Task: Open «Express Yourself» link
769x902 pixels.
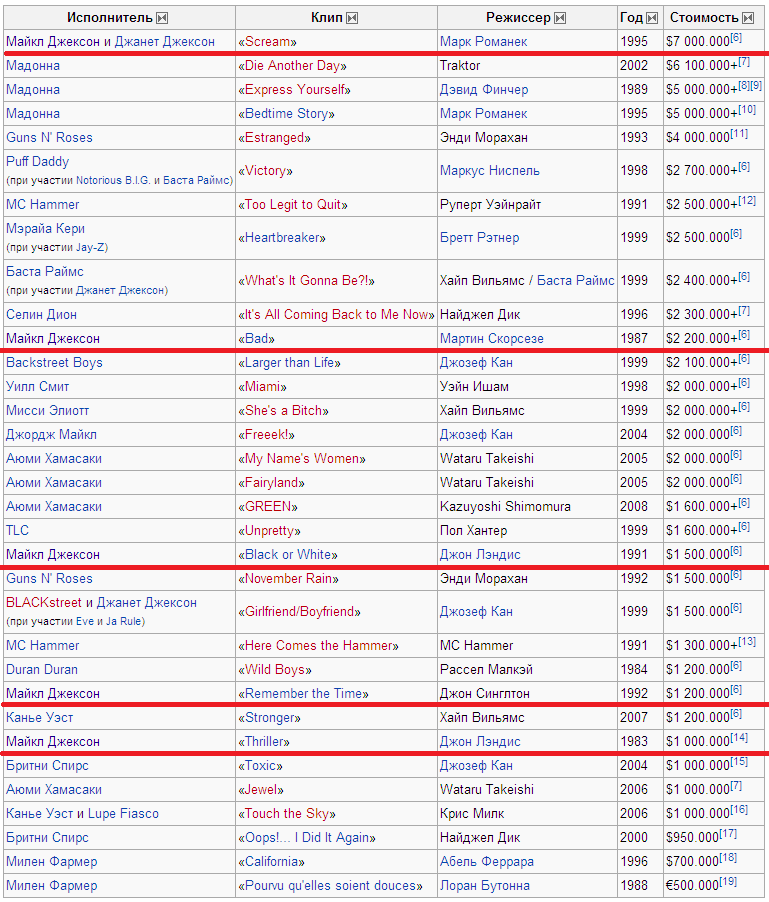Action: [295, 90]
